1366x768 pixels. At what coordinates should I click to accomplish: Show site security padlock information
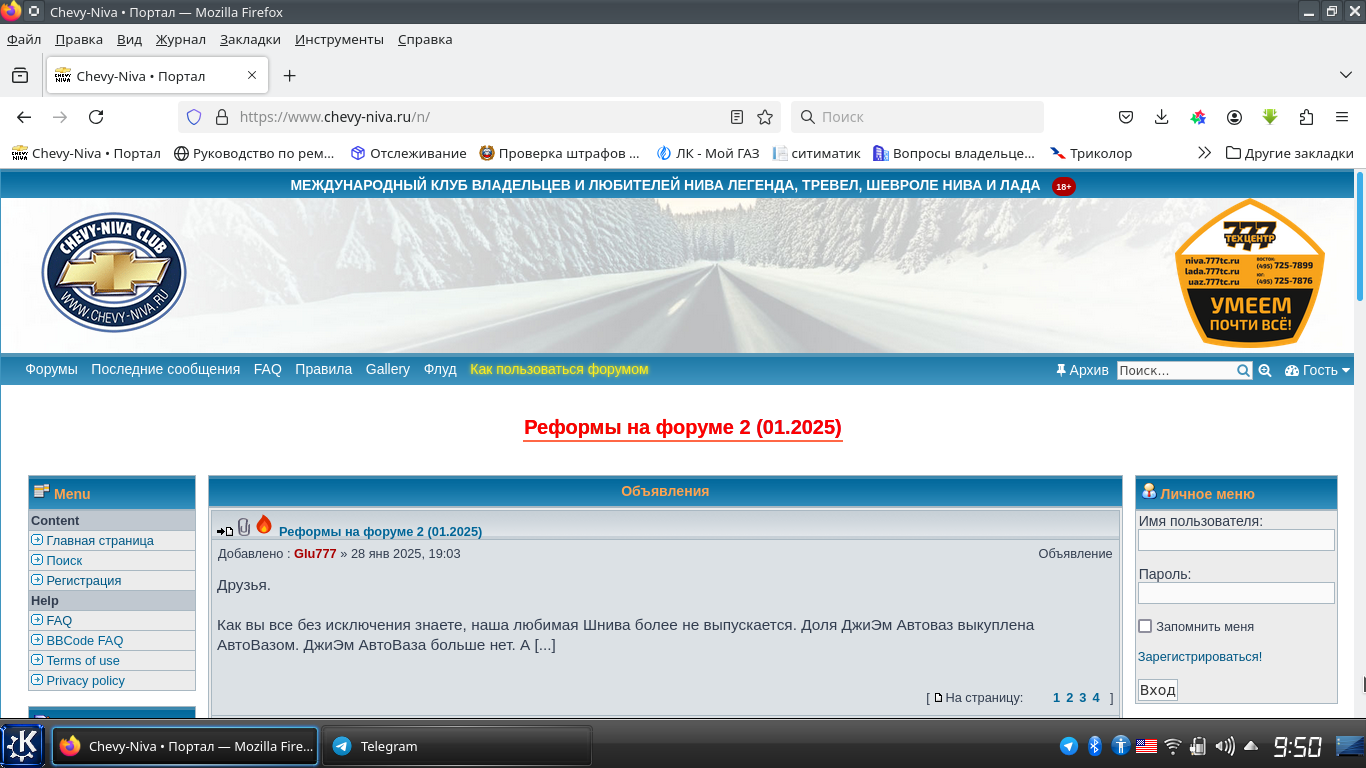(x=222, y=117)
